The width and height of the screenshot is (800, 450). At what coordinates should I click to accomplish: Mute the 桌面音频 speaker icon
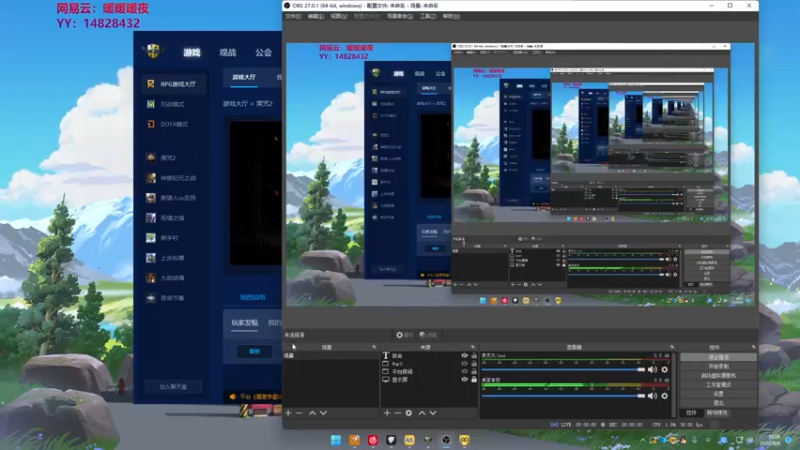tap(652, 395)
